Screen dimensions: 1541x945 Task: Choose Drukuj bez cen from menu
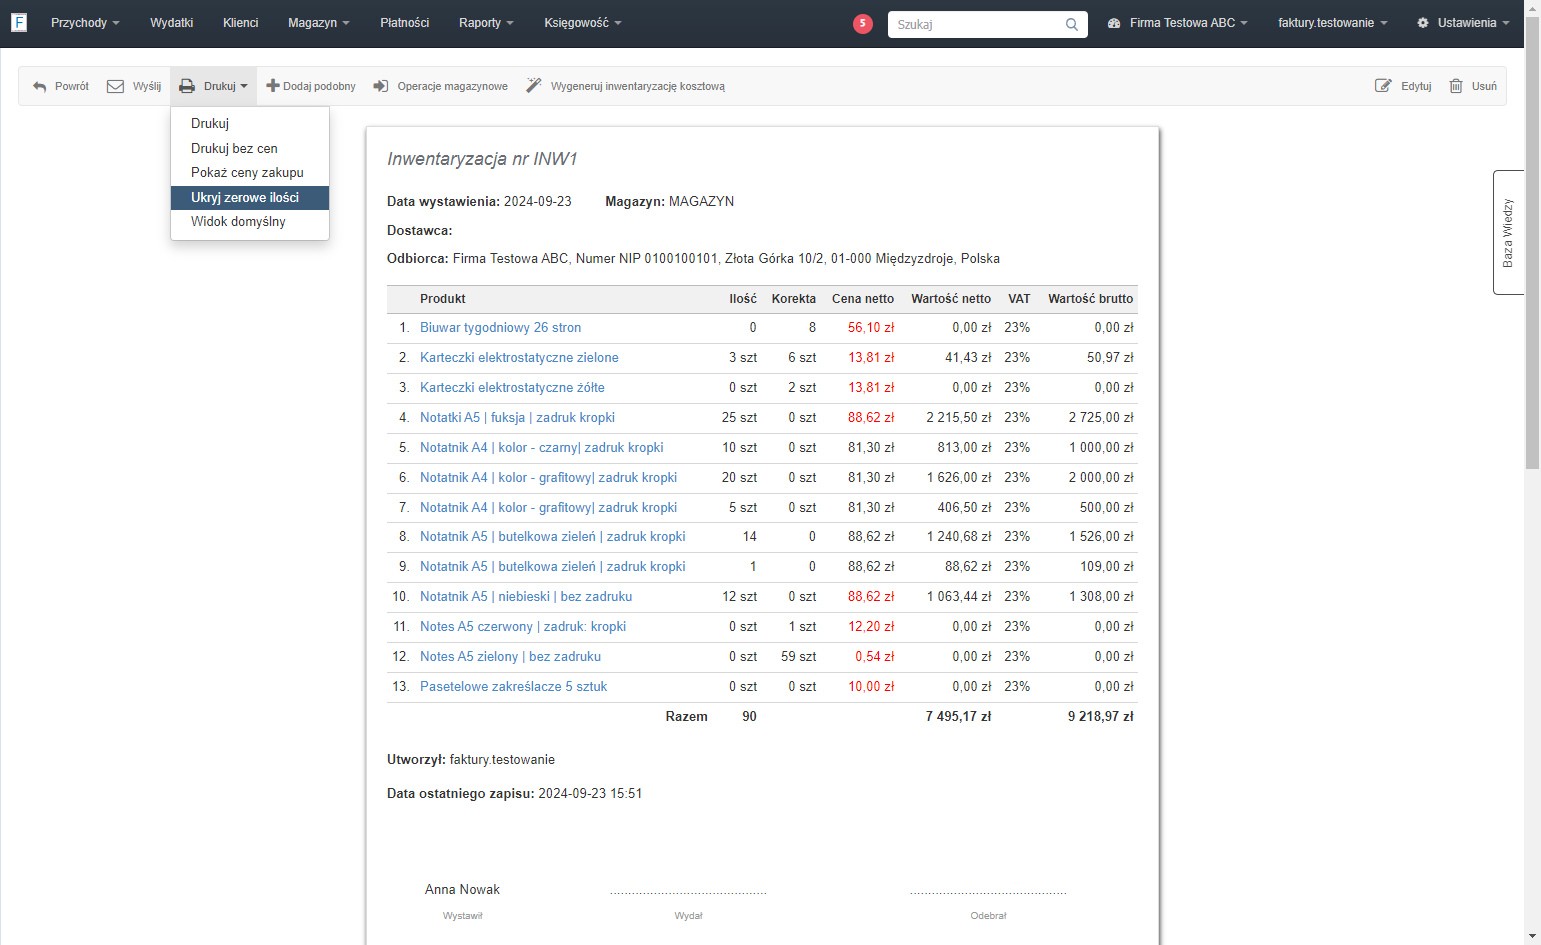click(250, 148)
